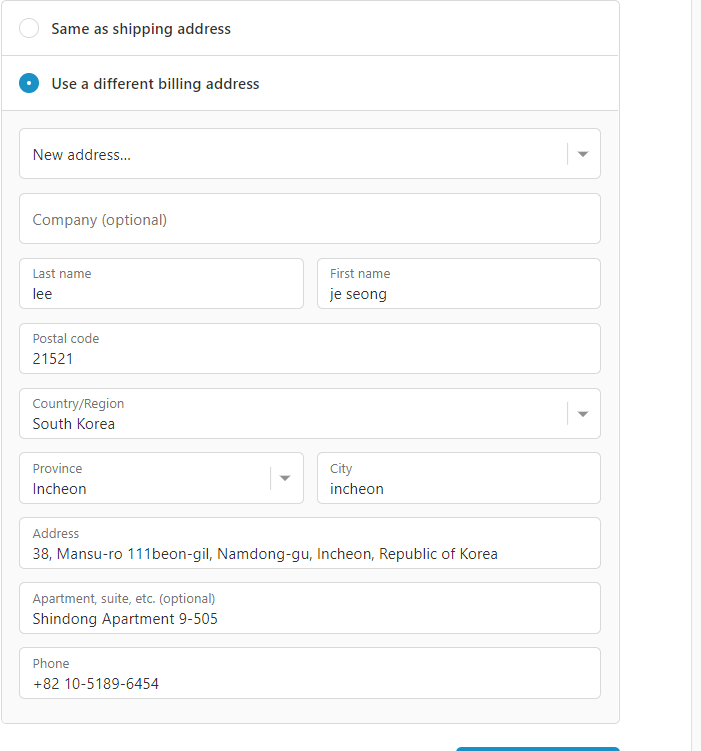
Task: Click the First name field with je seong
Action: click(459, 284)
